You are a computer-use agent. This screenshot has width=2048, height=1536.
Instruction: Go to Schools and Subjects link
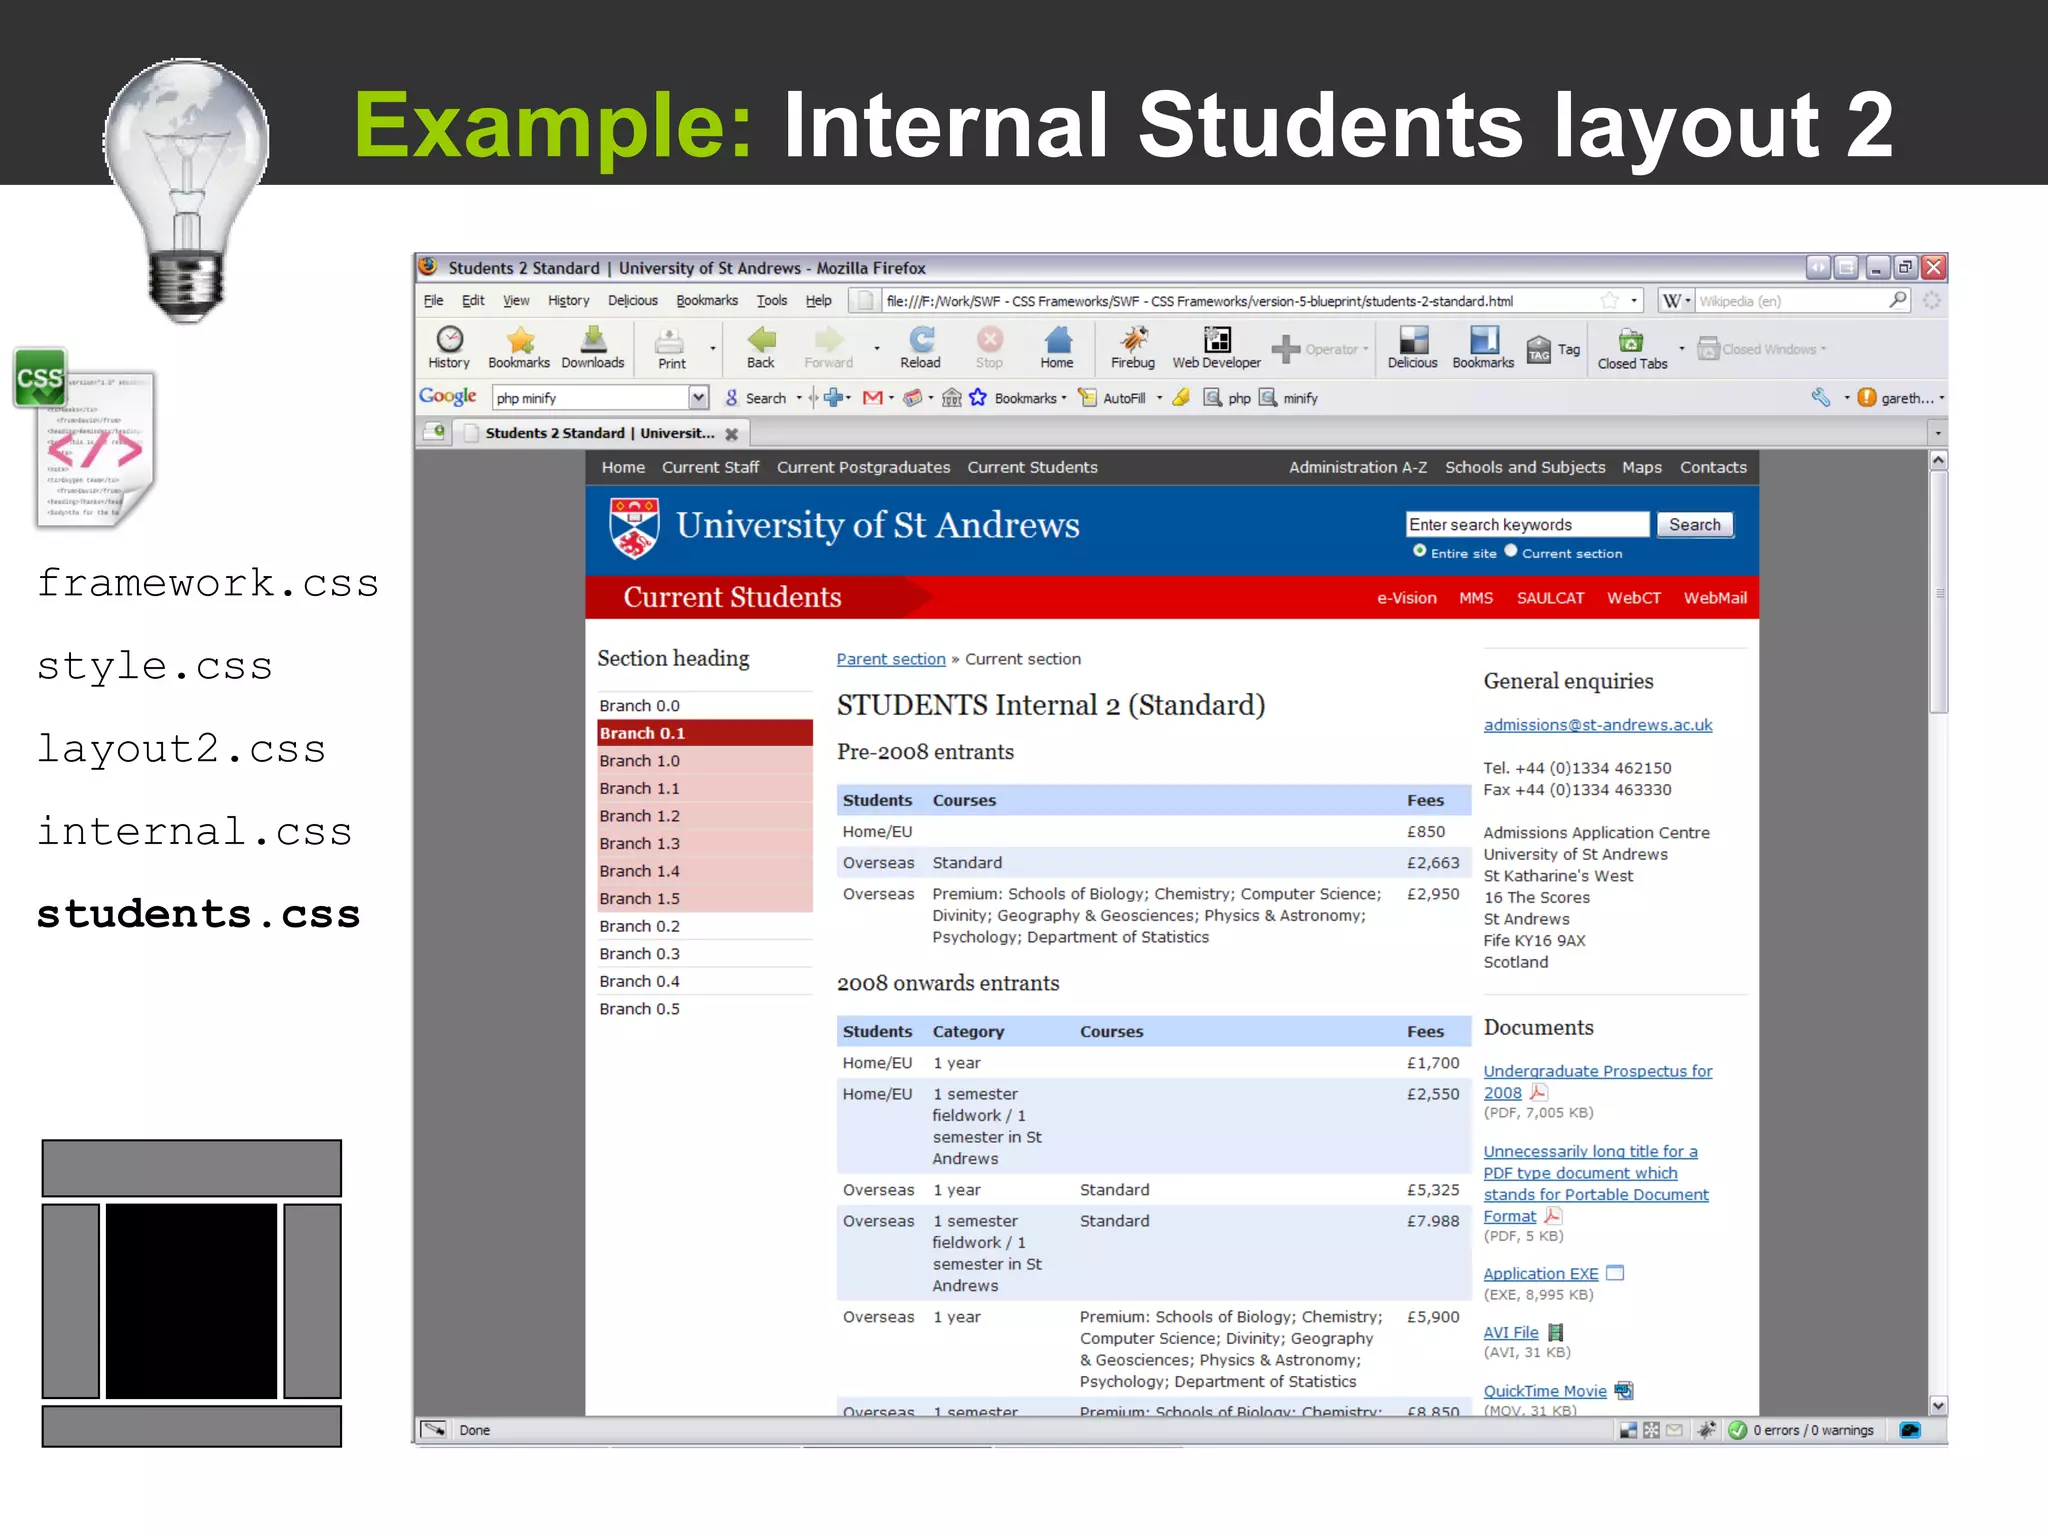[1524, 467]
